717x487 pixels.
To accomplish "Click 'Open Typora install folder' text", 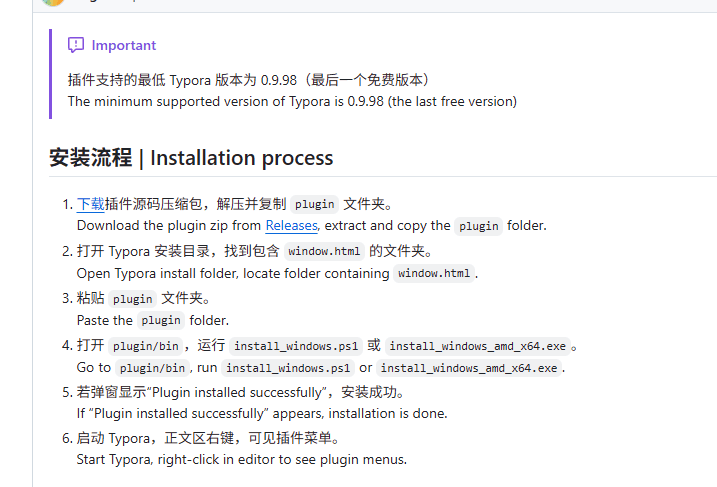I will (x=157, y=273).
